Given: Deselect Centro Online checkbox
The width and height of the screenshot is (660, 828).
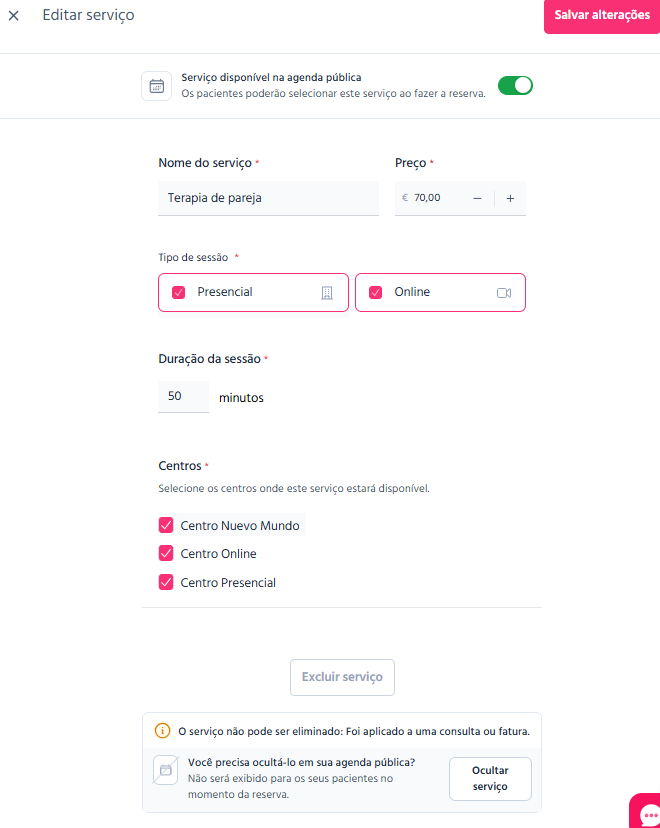Looking at the screenshot, I should pos(166,553).
